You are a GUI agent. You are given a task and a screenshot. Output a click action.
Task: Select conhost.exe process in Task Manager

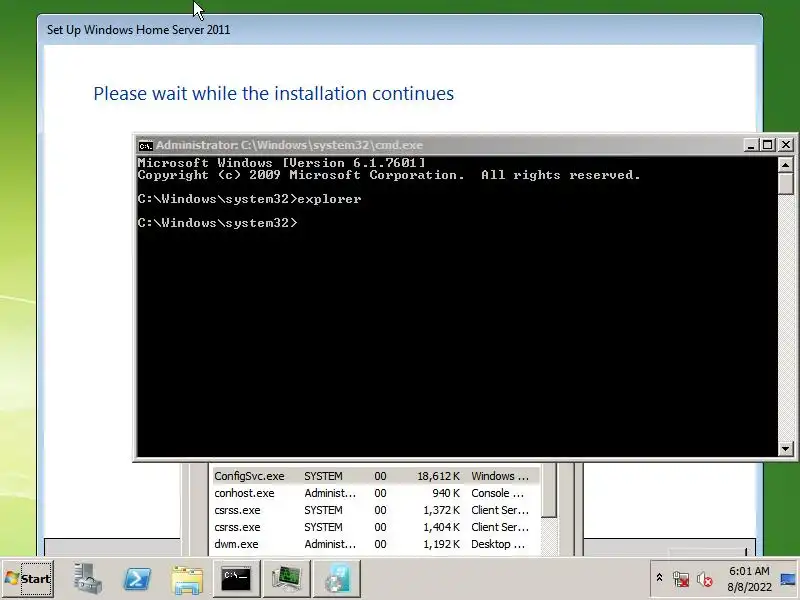pos(376,493)
